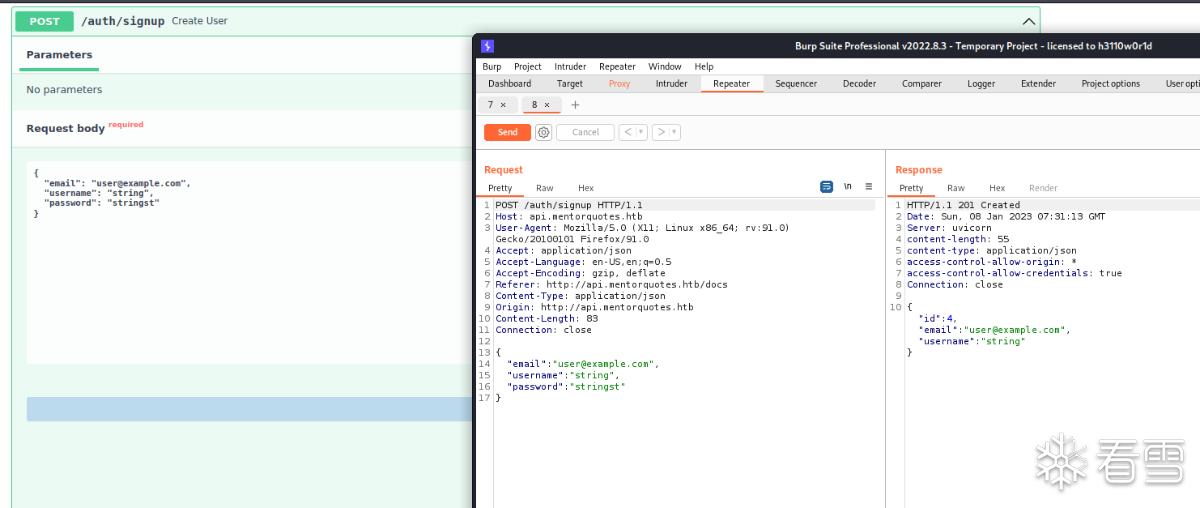Toggle show non-printable characters \n in request
Screen dimensions: 1200x508
(x=848, y=187)
